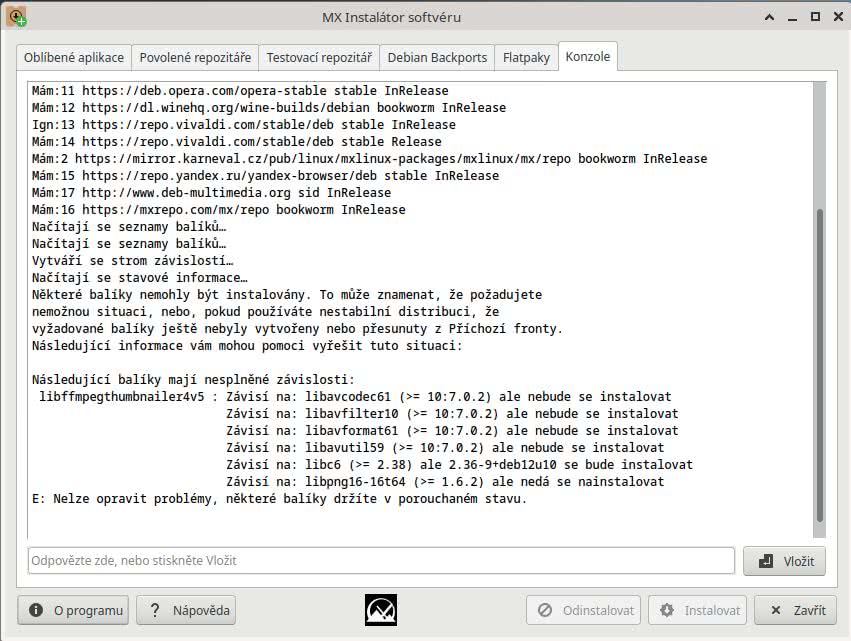Click the libavfilter10 dependency line

(x=452, y=413)
